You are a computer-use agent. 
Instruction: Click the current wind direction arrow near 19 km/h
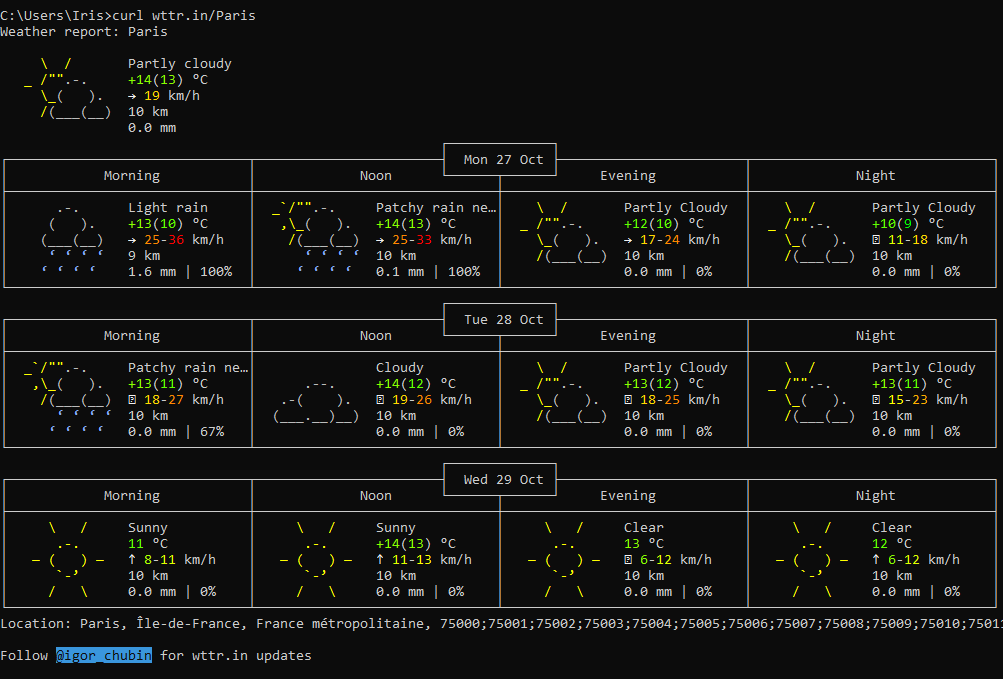(x=132, y=96)
